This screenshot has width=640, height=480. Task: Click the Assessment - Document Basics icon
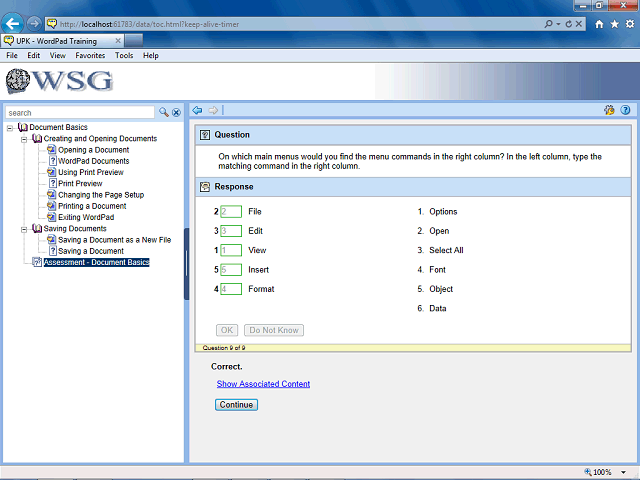[37, 262]
